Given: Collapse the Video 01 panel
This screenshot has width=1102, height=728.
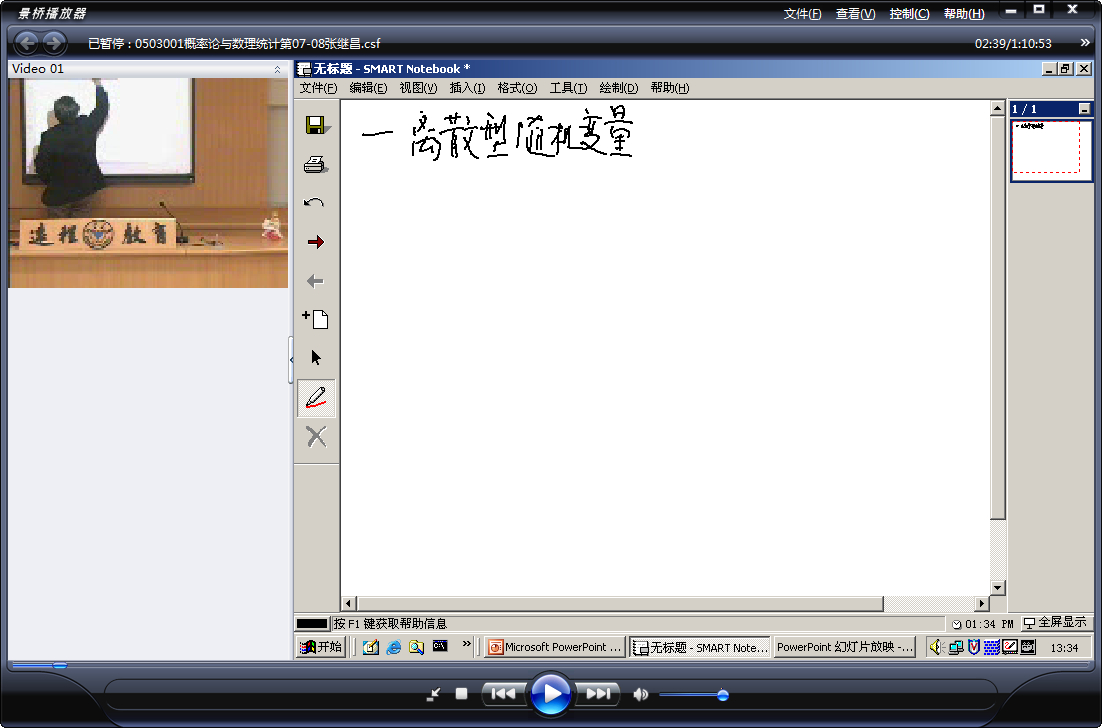Looking at the screenshot, I should (277, 69).
